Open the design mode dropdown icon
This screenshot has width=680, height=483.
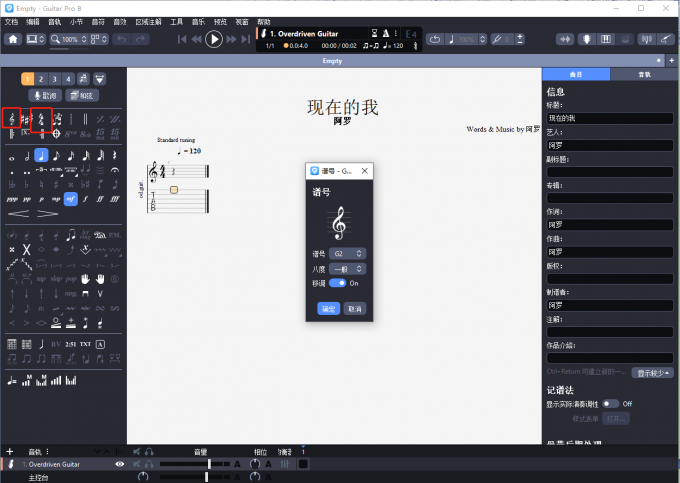pos(99,79)
